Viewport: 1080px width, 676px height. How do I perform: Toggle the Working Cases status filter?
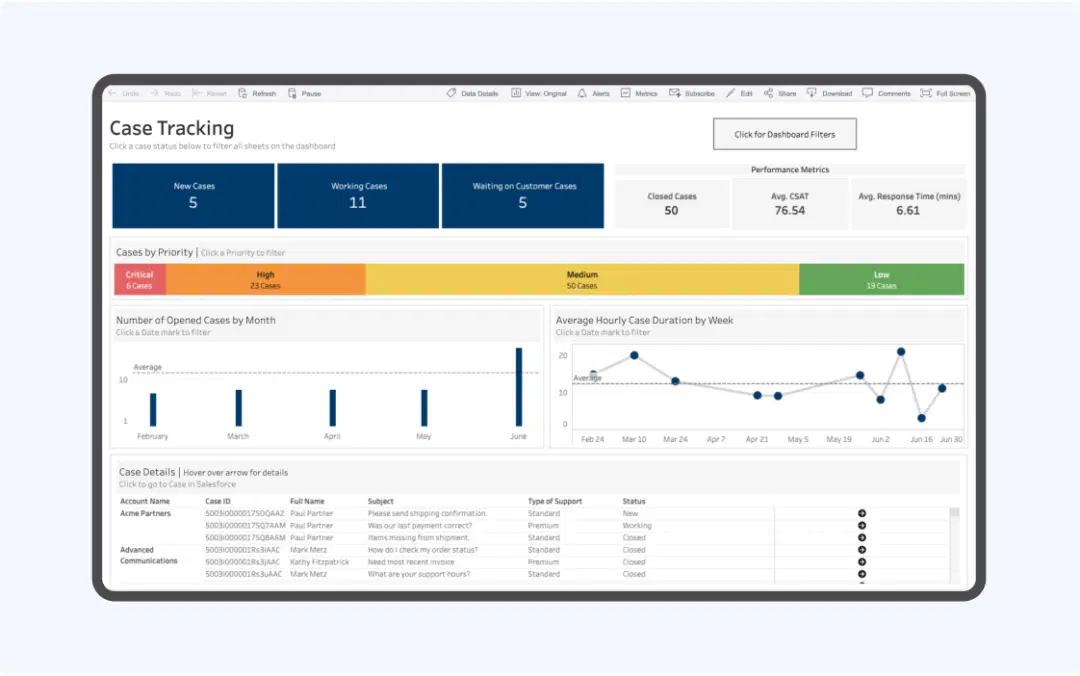pyautogui.click(x=357, y=195)
